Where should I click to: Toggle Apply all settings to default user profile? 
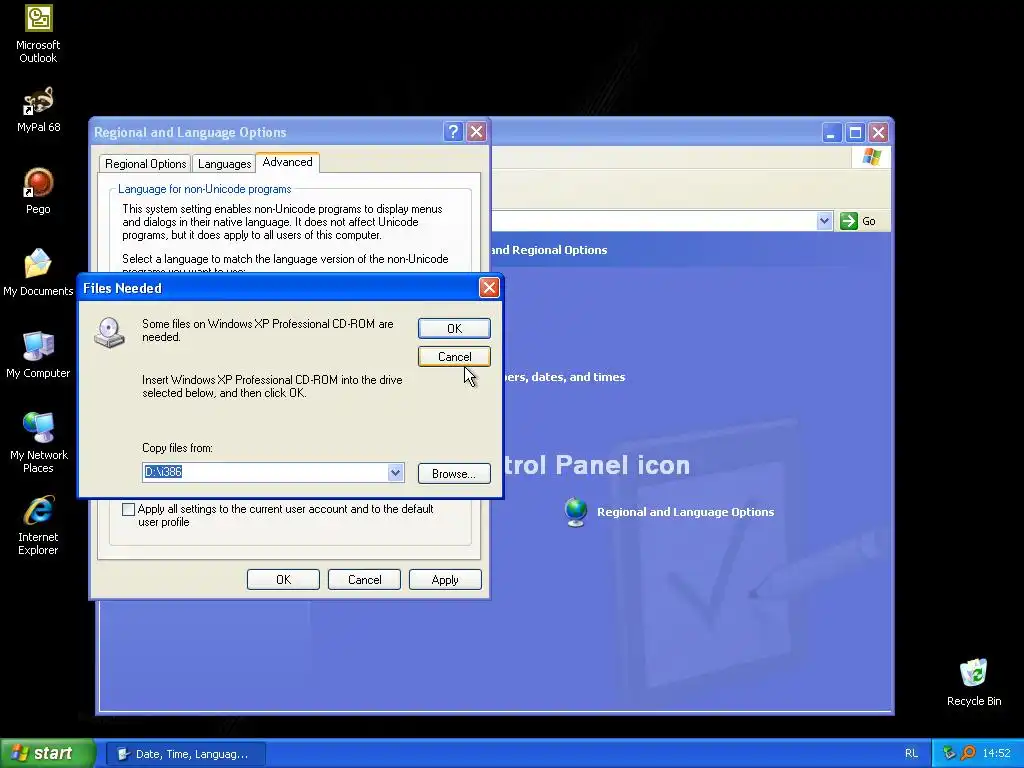click(129, 509)
